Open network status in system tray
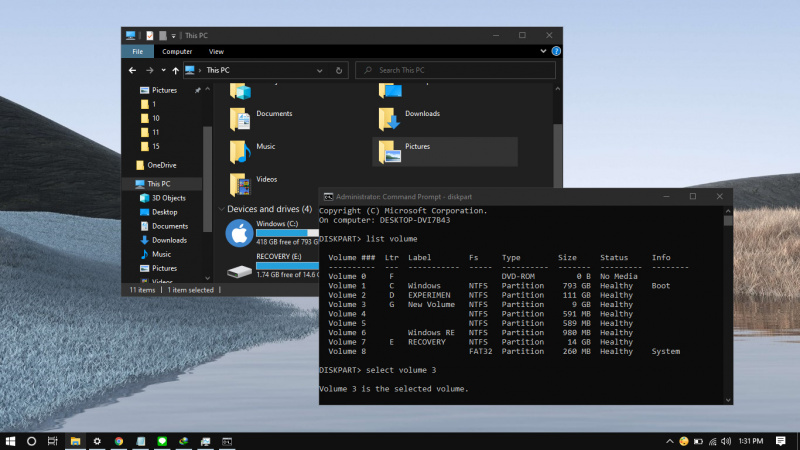Screen dimensions: 800x450 713,441
